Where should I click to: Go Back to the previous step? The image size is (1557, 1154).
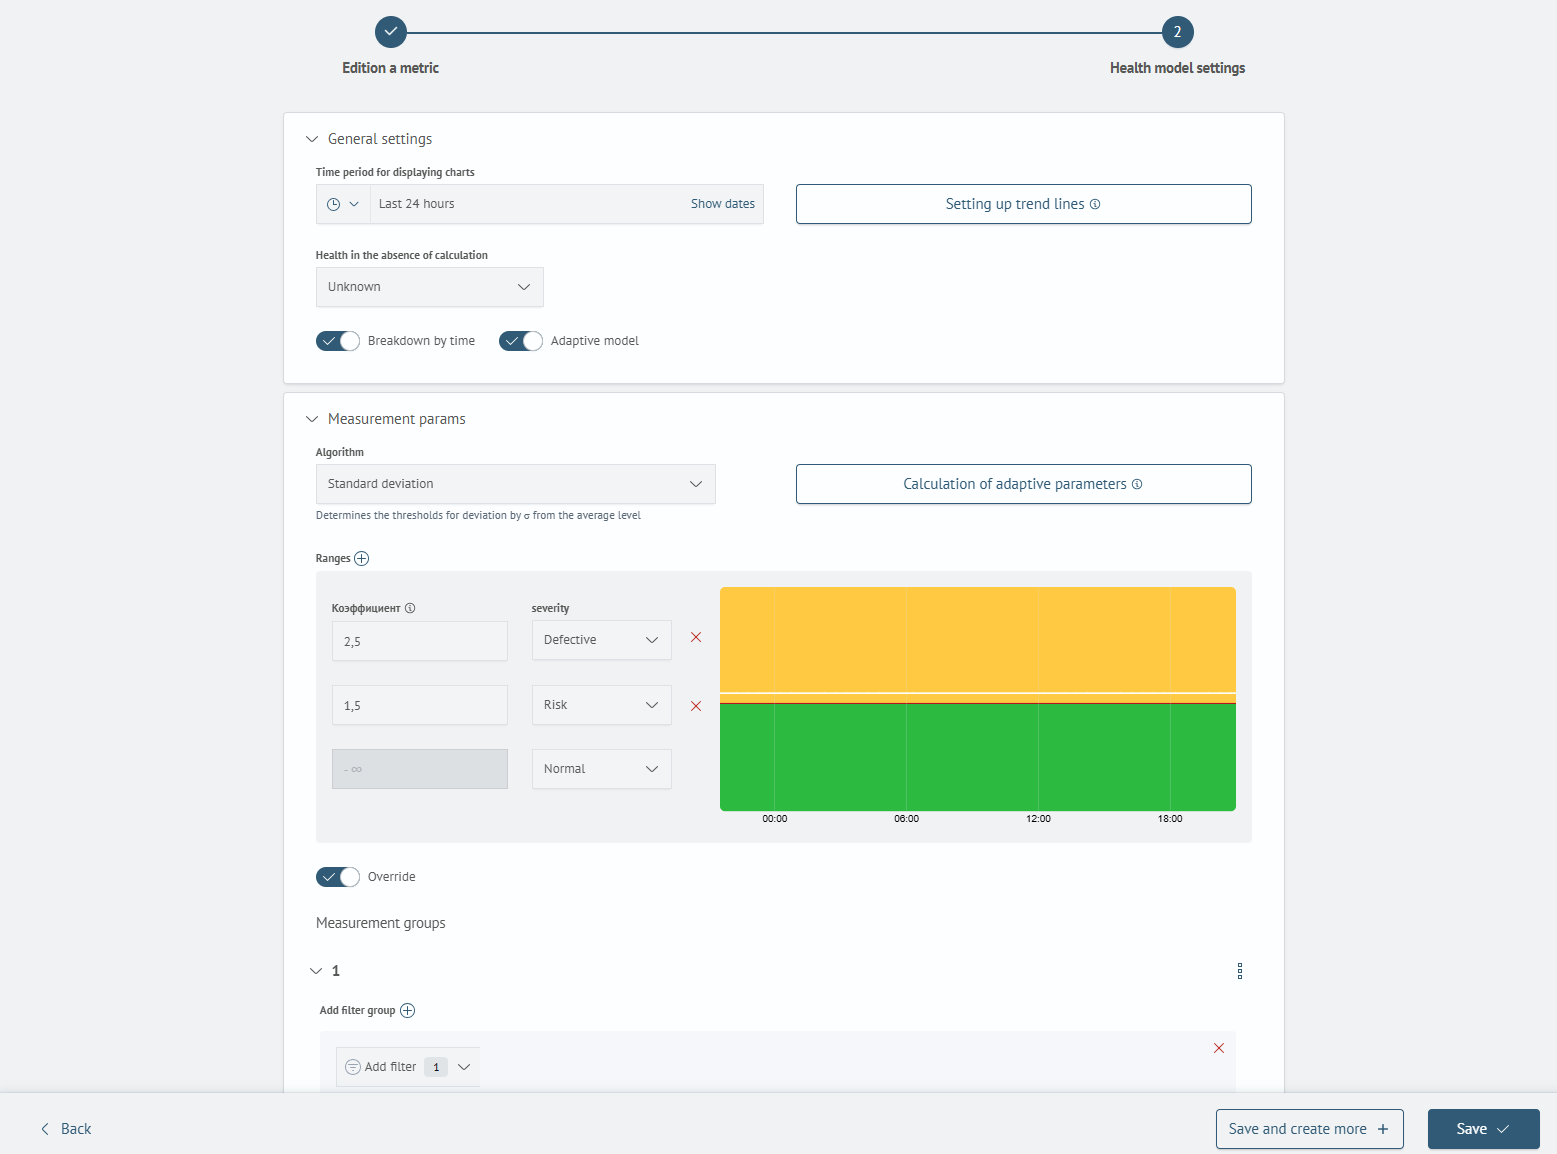tap(66, 1129)
